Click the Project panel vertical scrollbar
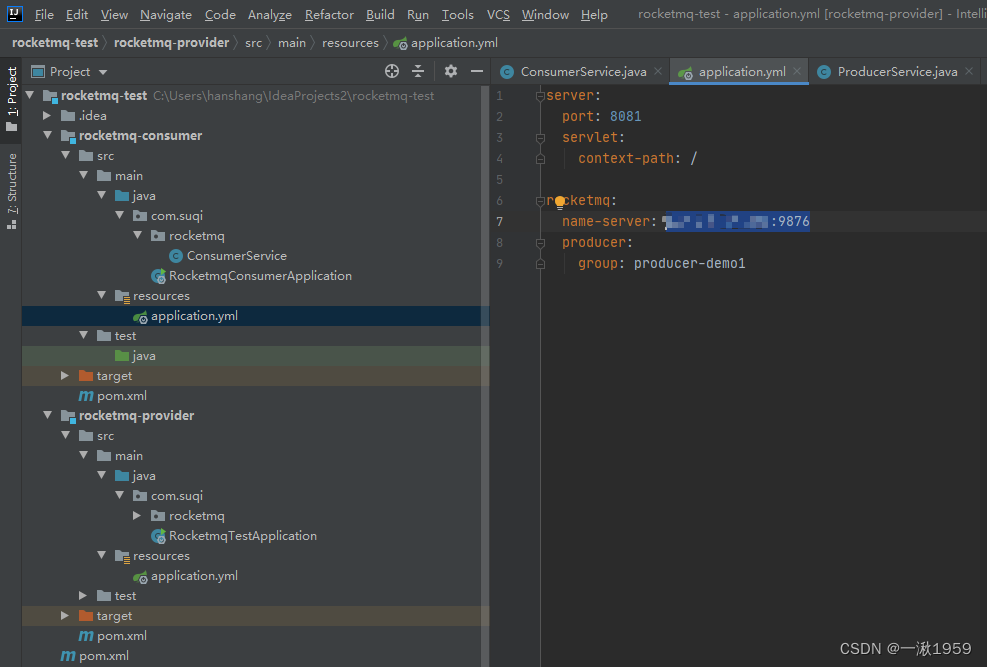Viewport: 987px width, 667px height. 485,375
